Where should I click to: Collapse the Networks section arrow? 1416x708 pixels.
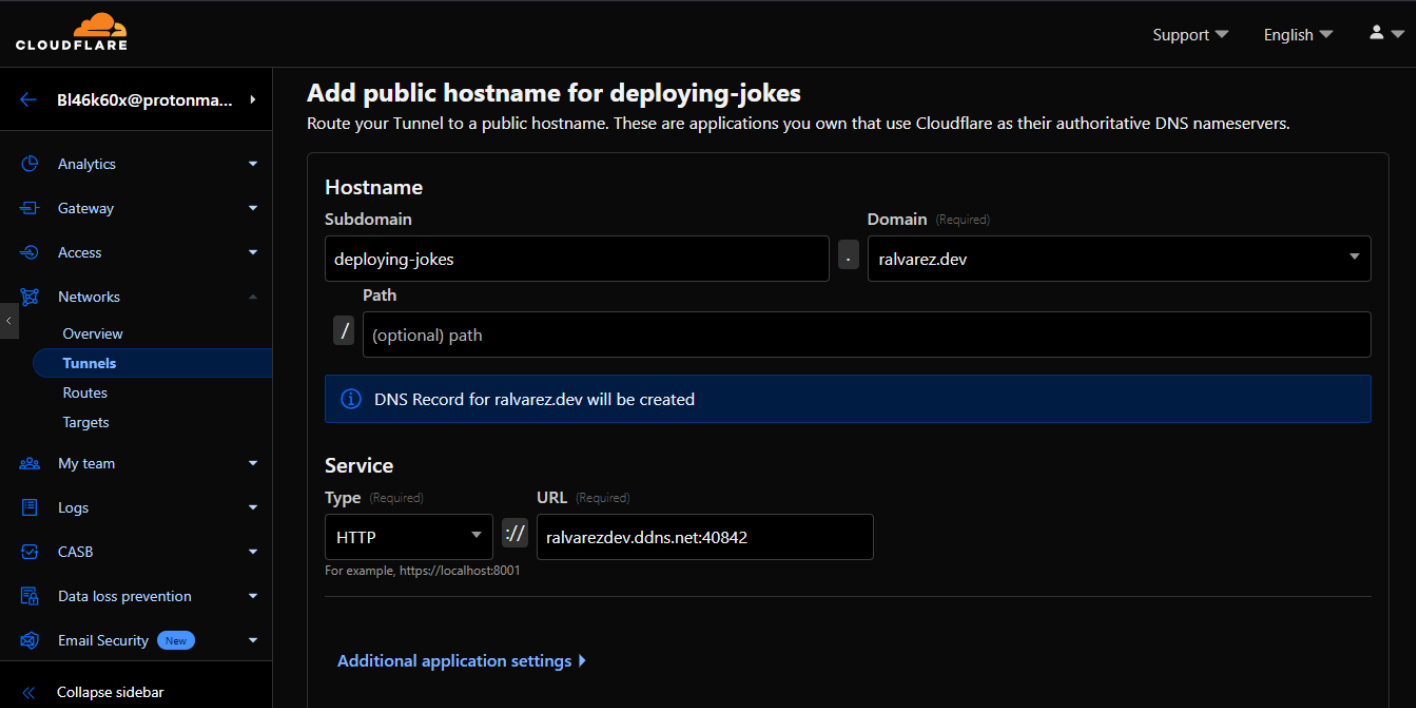(x=253, y=297)
